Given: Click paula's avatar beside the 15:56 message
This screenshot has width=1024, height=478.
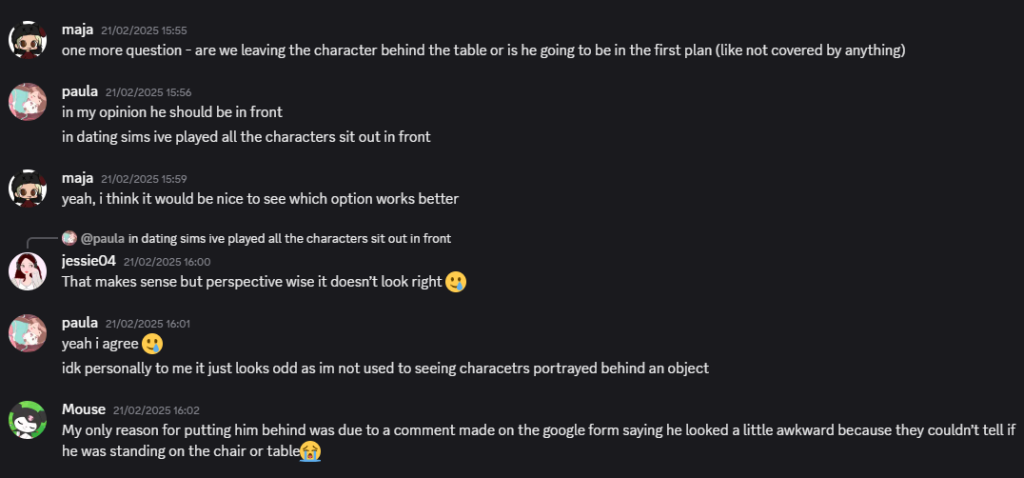Looking at the screenshot, I should point(27,102).
